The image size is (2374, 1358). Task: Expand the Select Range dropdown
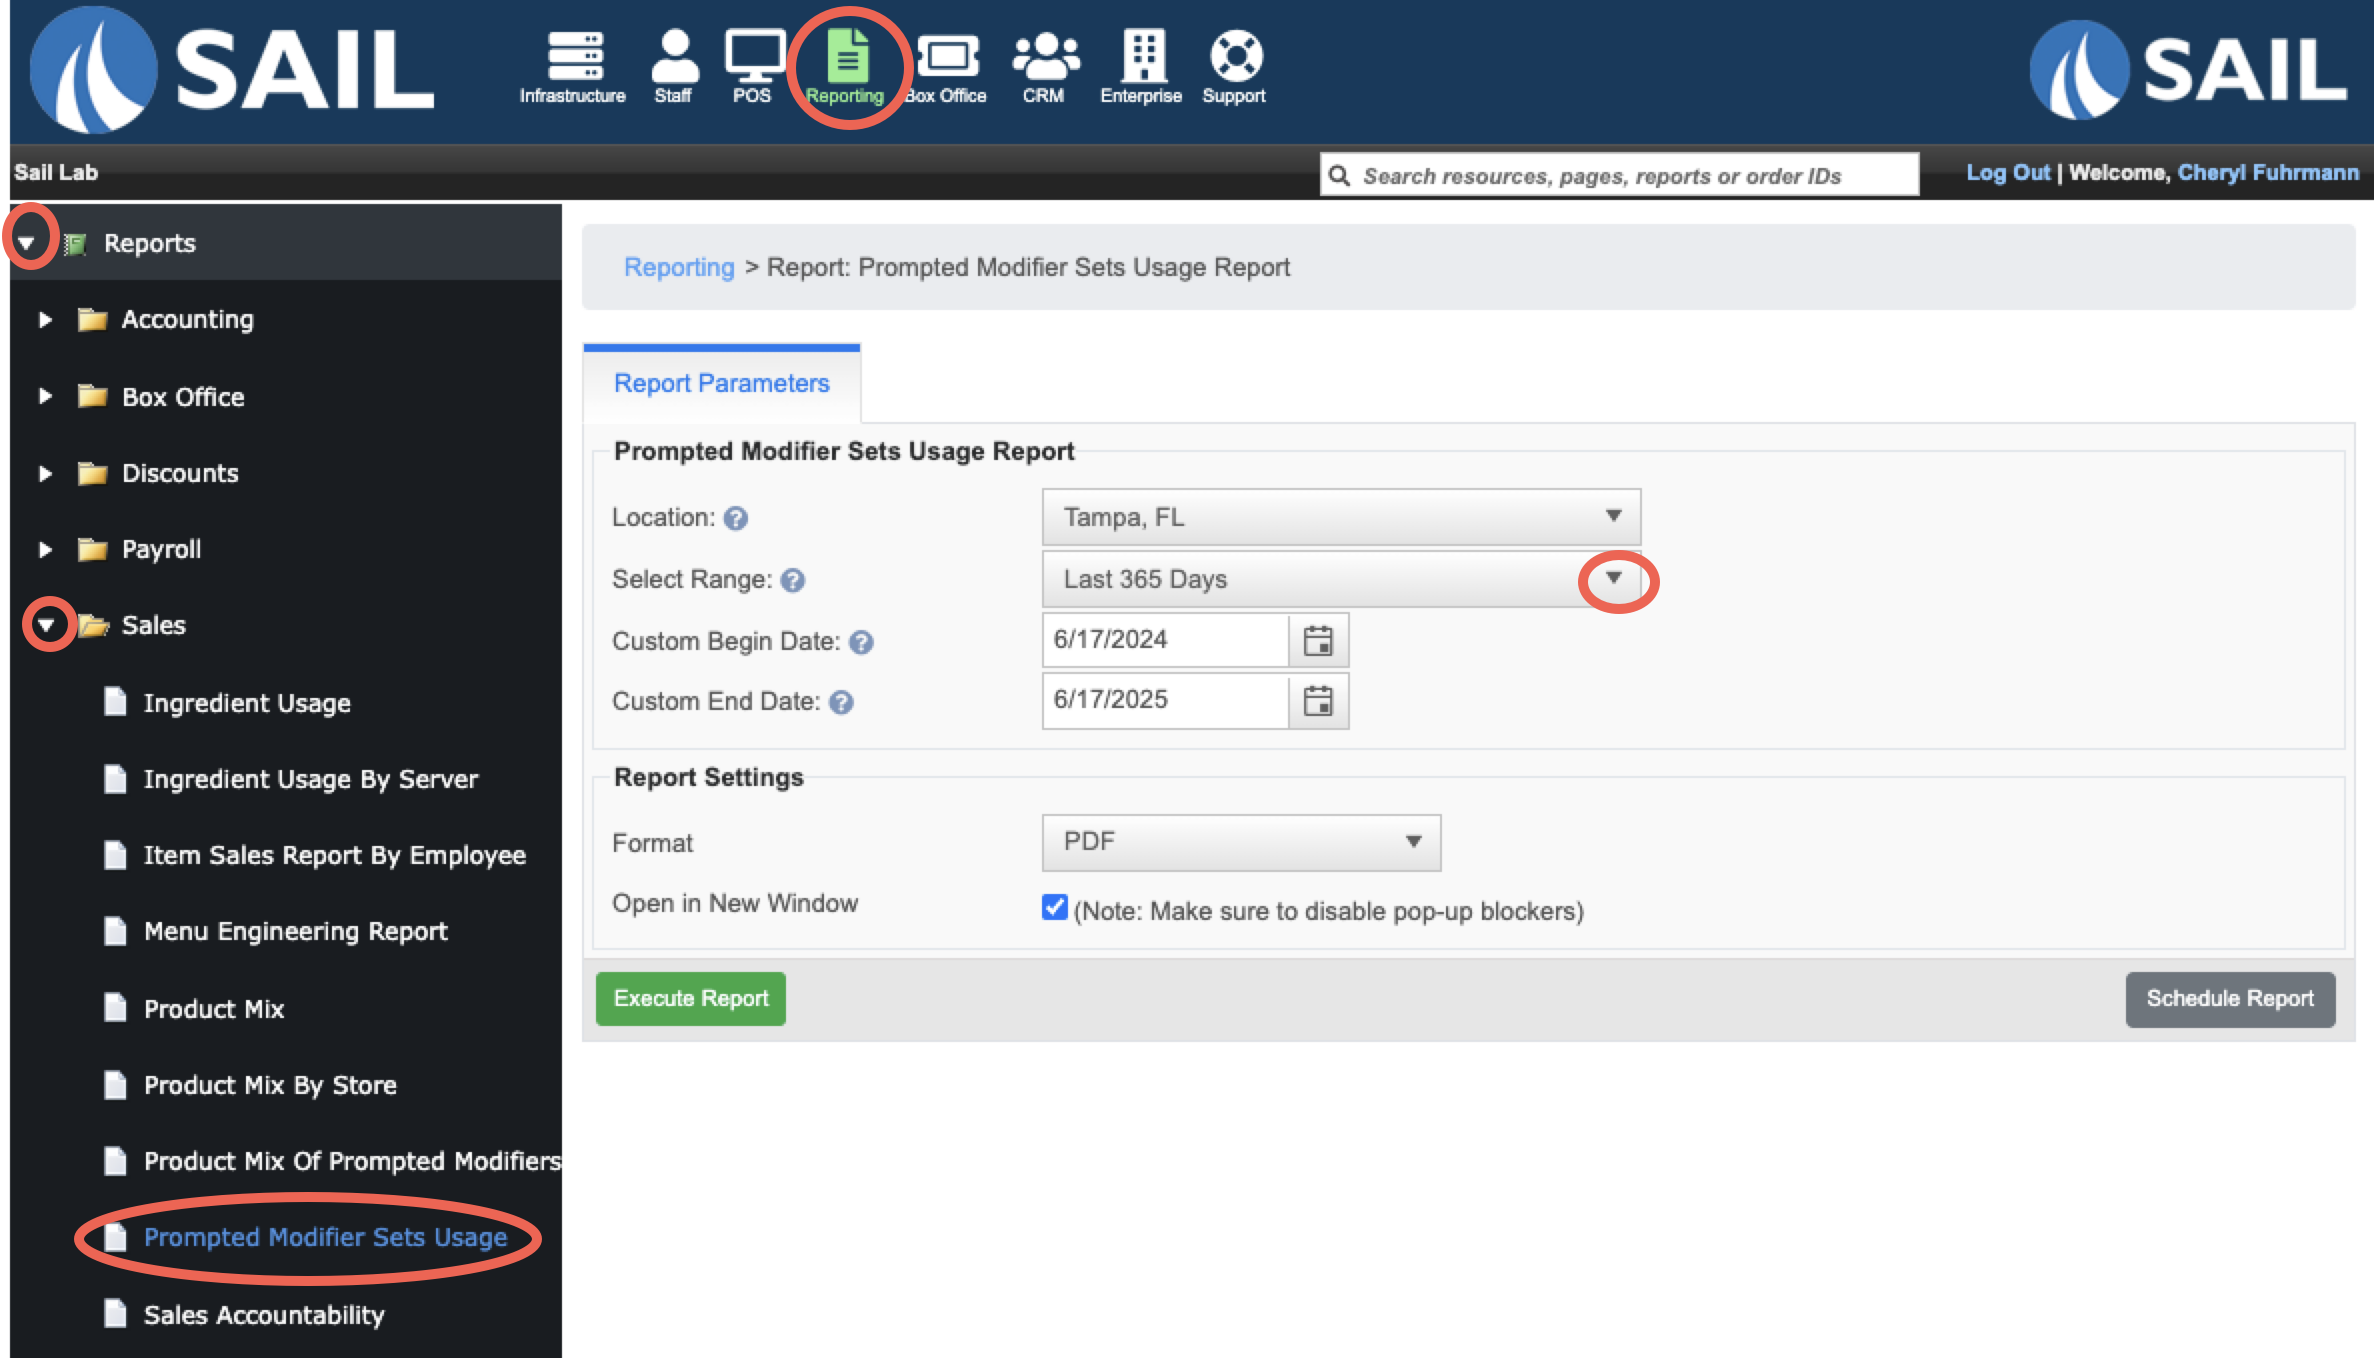tap(1340, 579)
